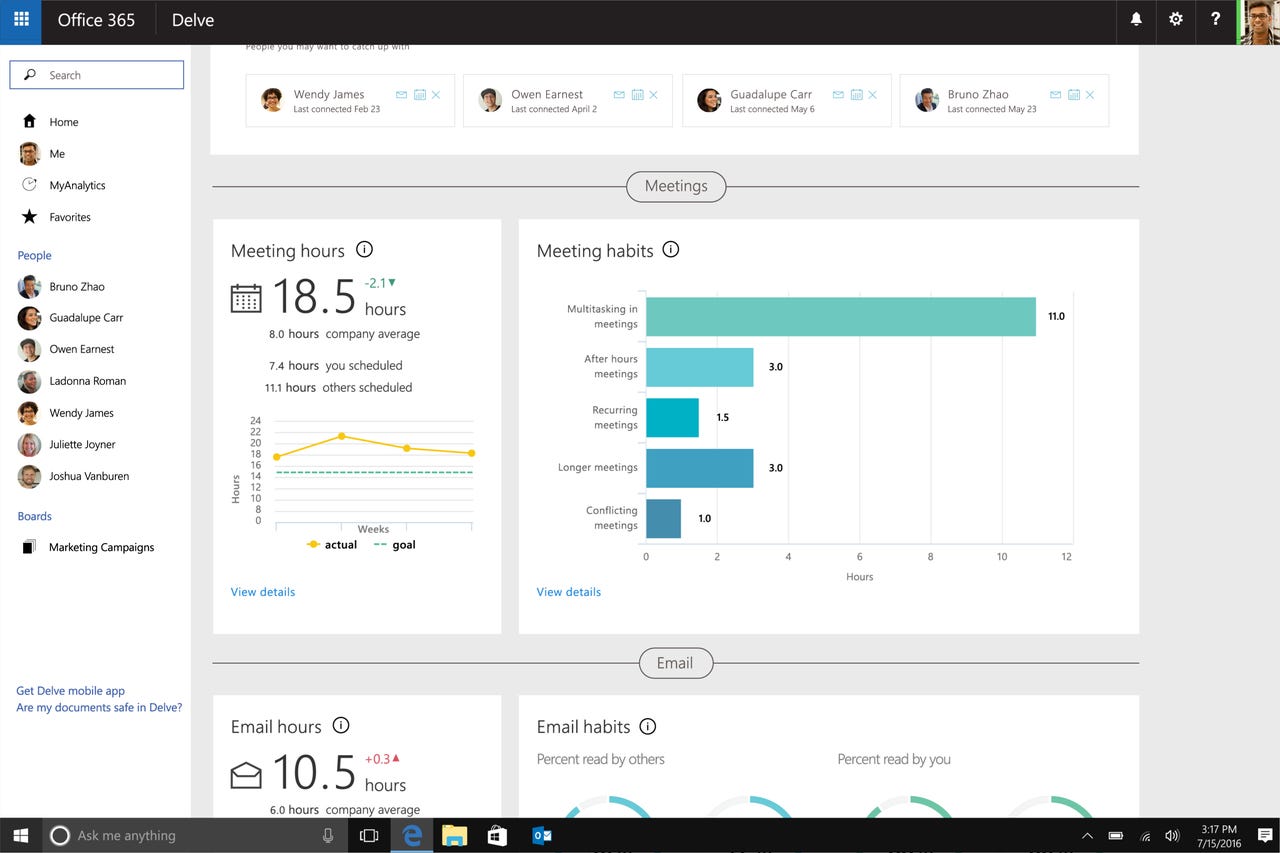Open Owen Earnest's calendar icon
The width and height of the screenshot is (1280, 853).
(x=638, y=94)
